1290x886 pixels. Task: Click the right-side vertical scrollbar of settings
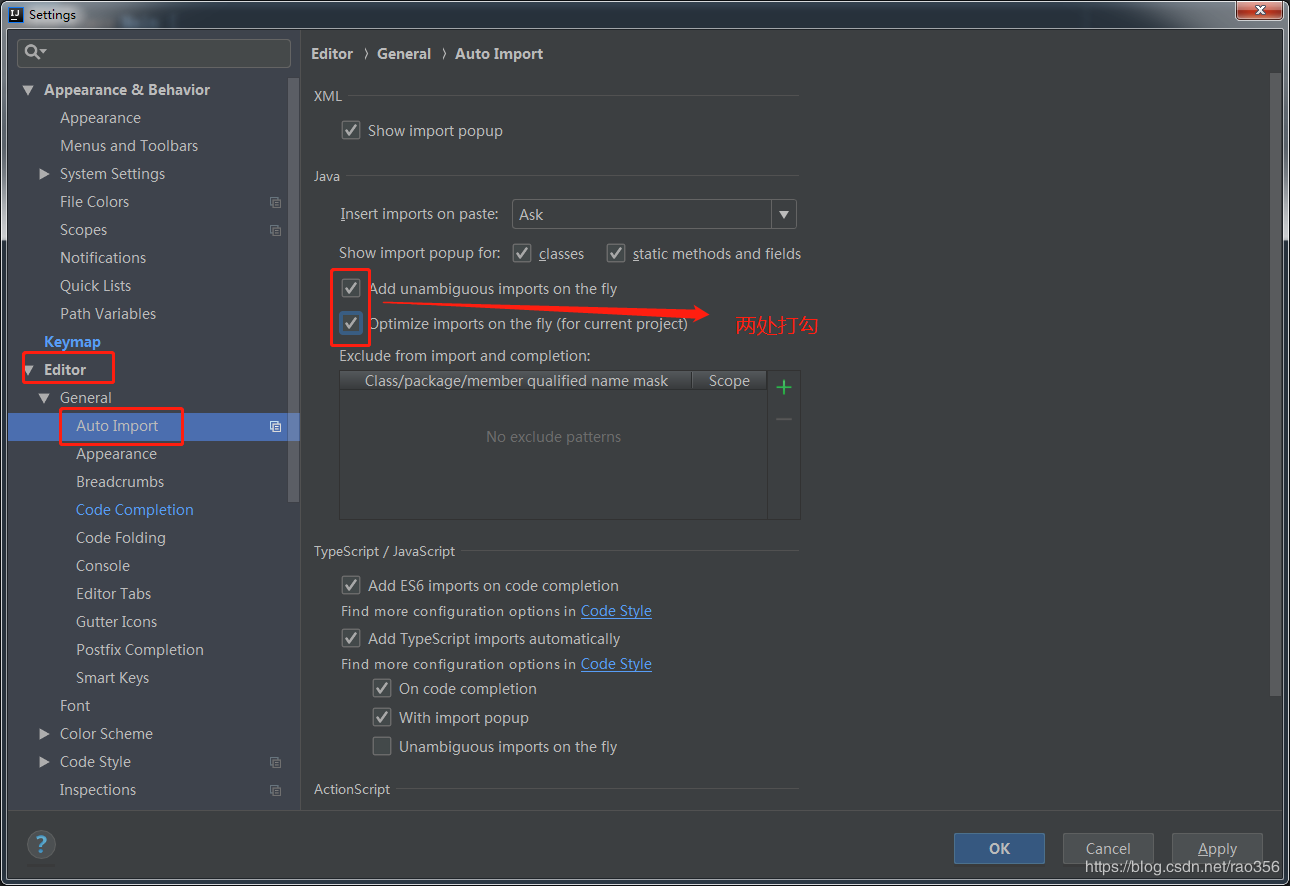pos(1275,380)
